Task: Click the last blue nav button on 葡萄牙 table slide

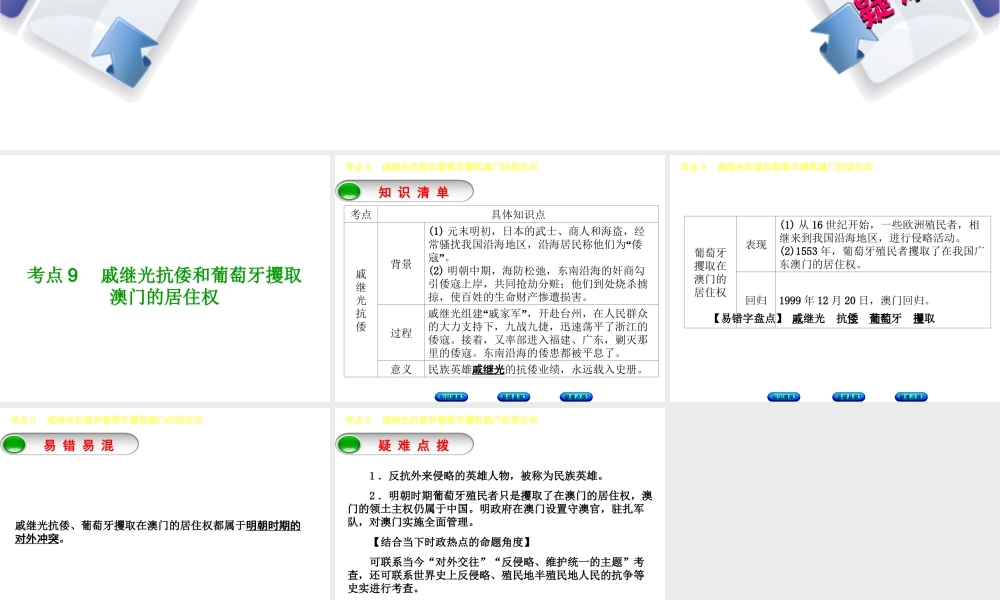Action: point(911,397)
